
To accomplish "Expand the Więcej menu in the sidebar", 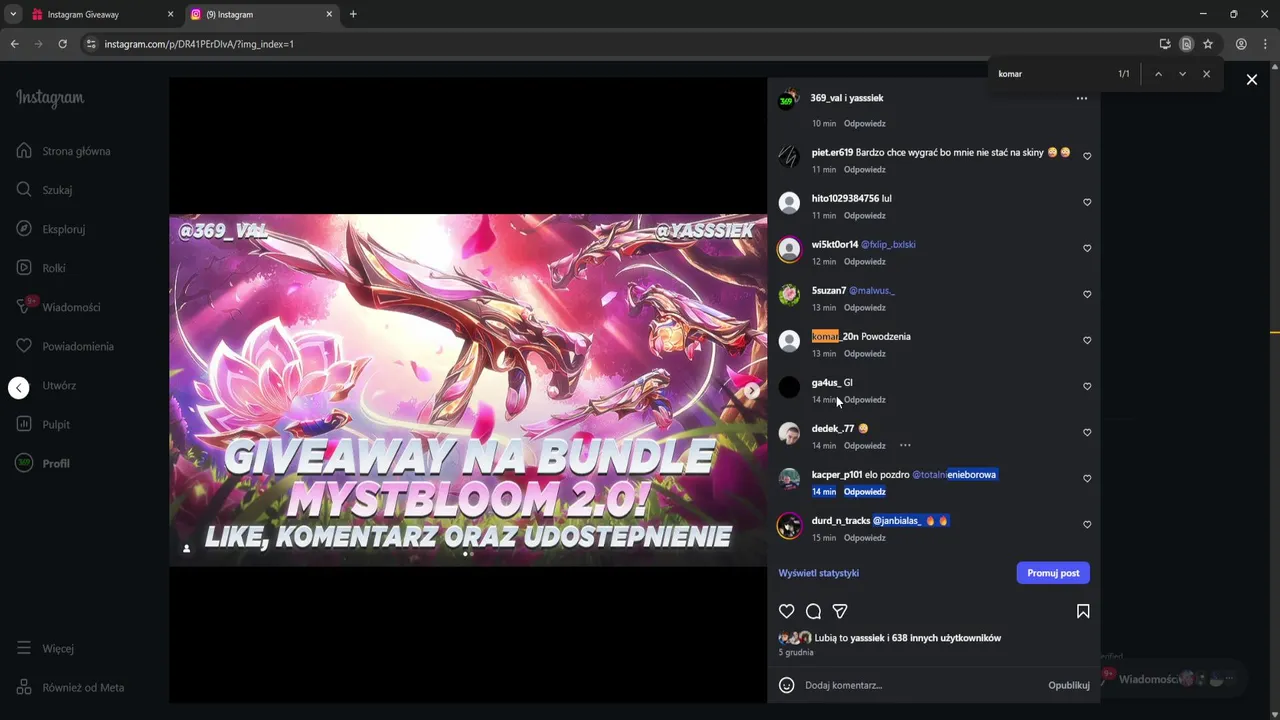I will (45, 648).
